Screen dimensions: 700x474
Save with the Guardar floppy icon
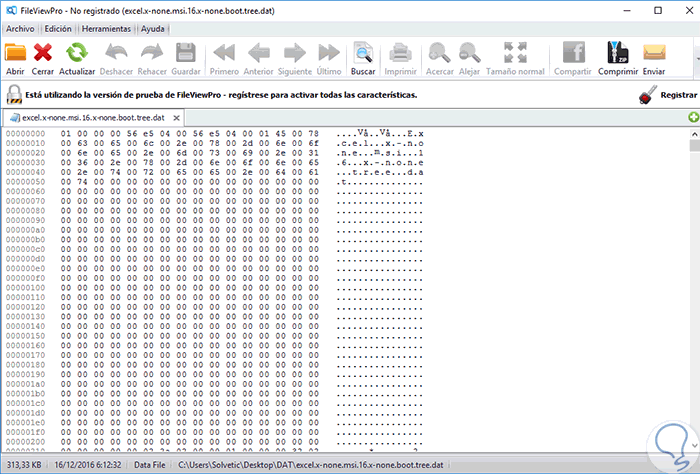[x=186, y=53]
